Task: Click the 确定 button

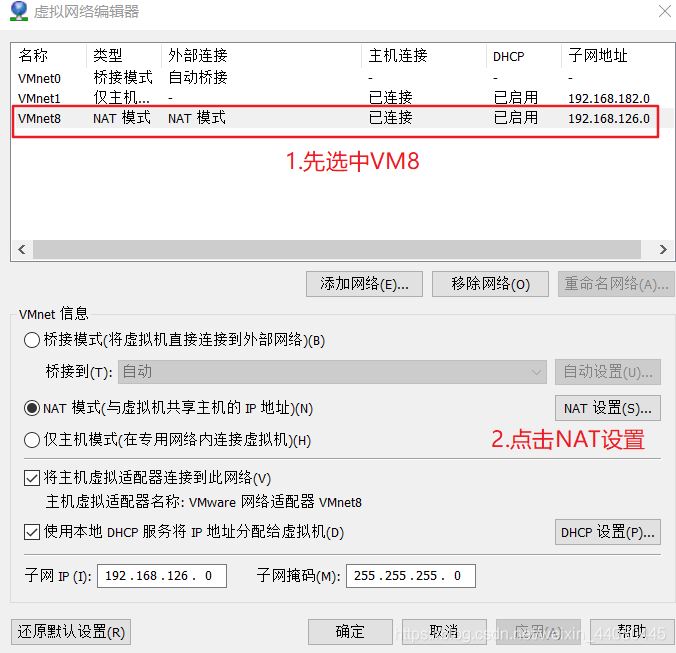Action: pos(350,632)
